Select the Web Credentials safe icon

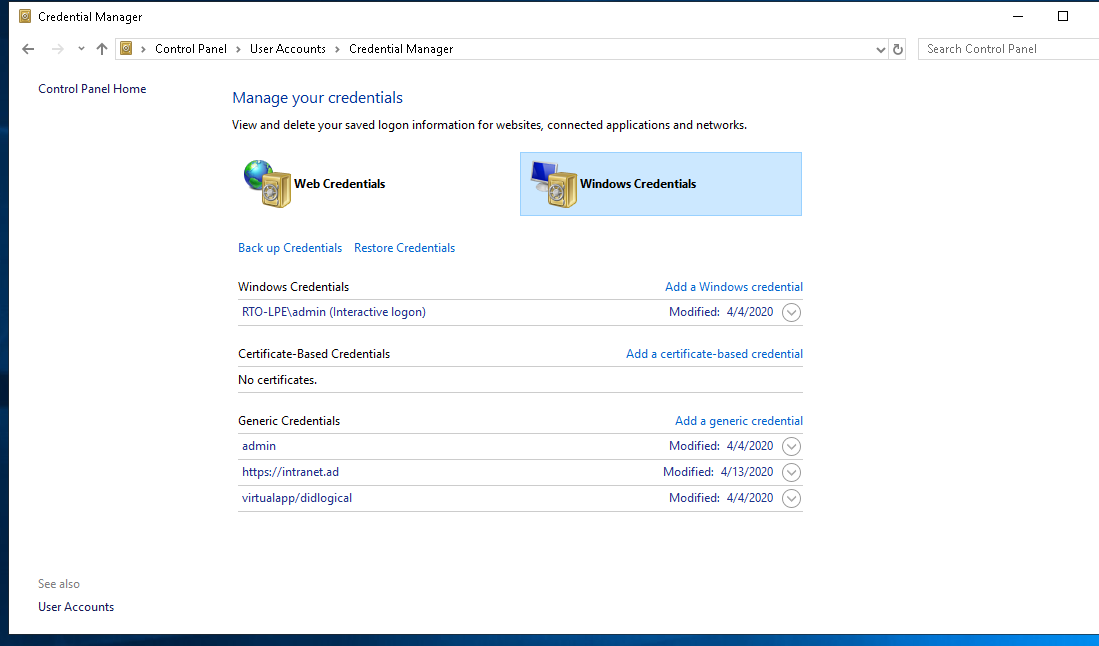click(x=267, y=184)
